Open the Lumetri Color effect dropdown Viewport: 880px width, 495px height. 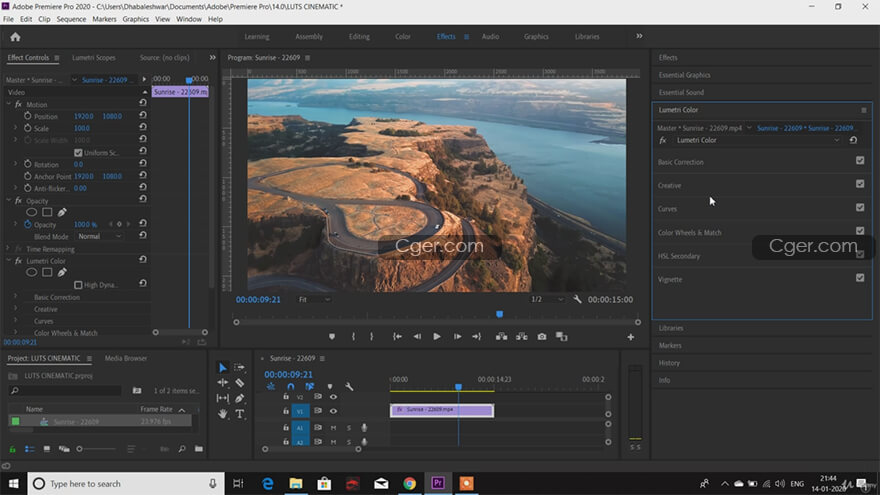tap(758, 140)
